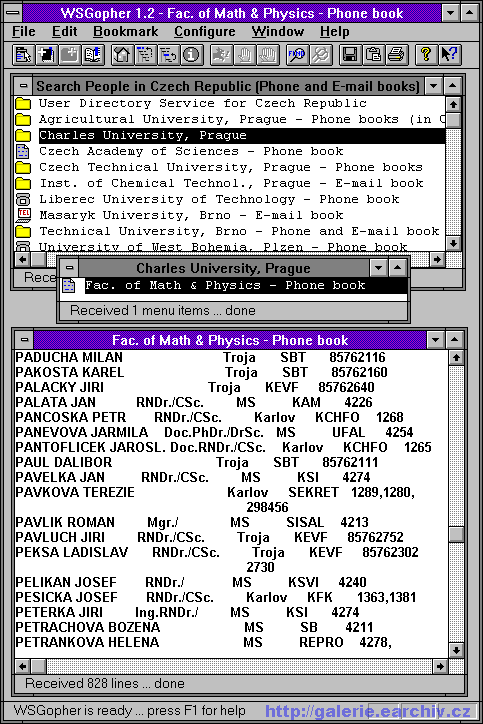
Task: Click the Fetch Item toolbar icon
Action: coord(23,55)
